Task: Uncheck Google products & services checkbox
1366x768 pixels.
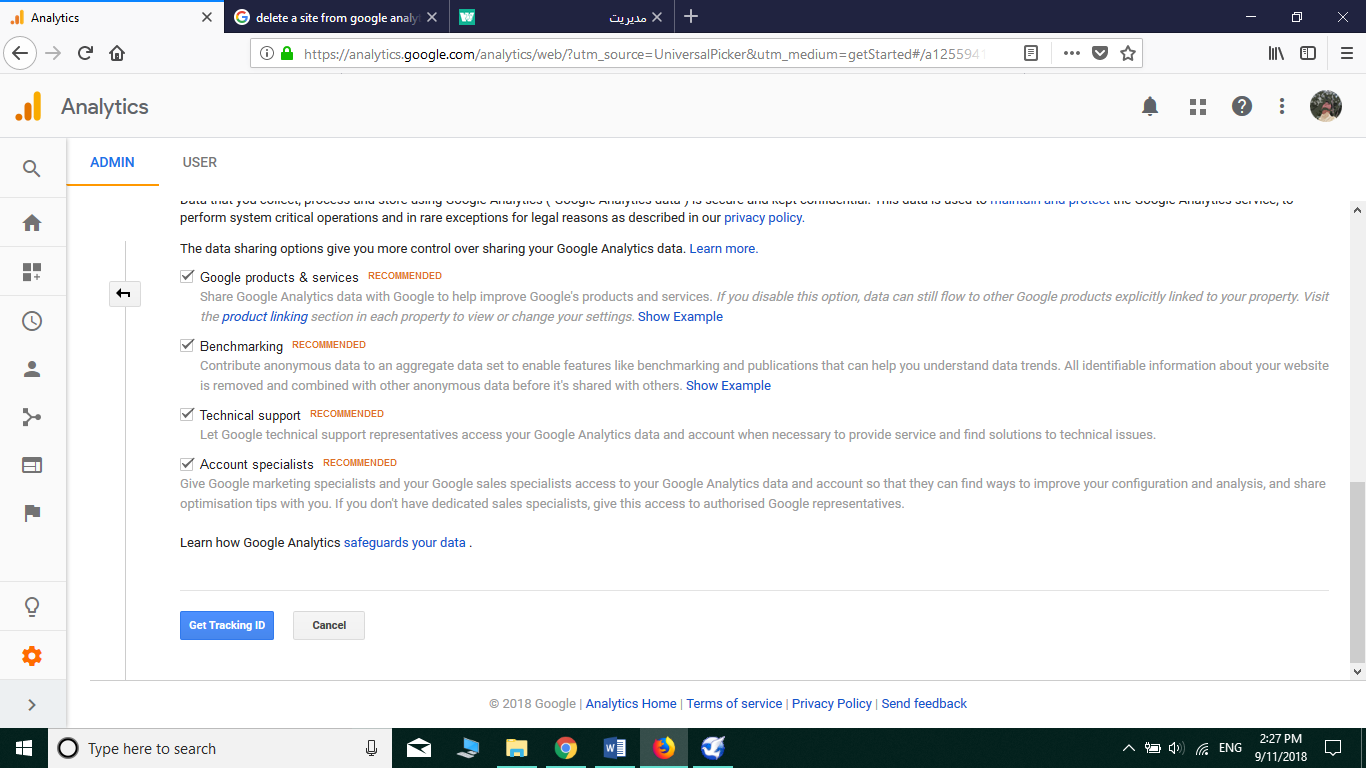Action: 187,277
